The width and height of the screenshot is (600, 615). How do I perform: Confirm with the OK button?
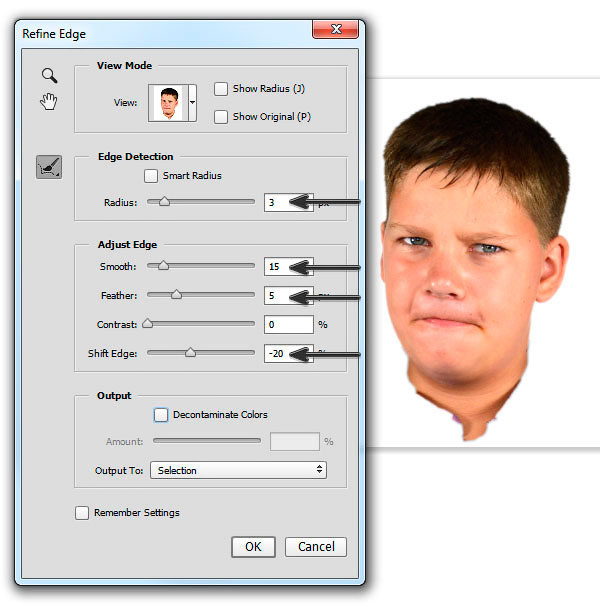click(253, 547)
